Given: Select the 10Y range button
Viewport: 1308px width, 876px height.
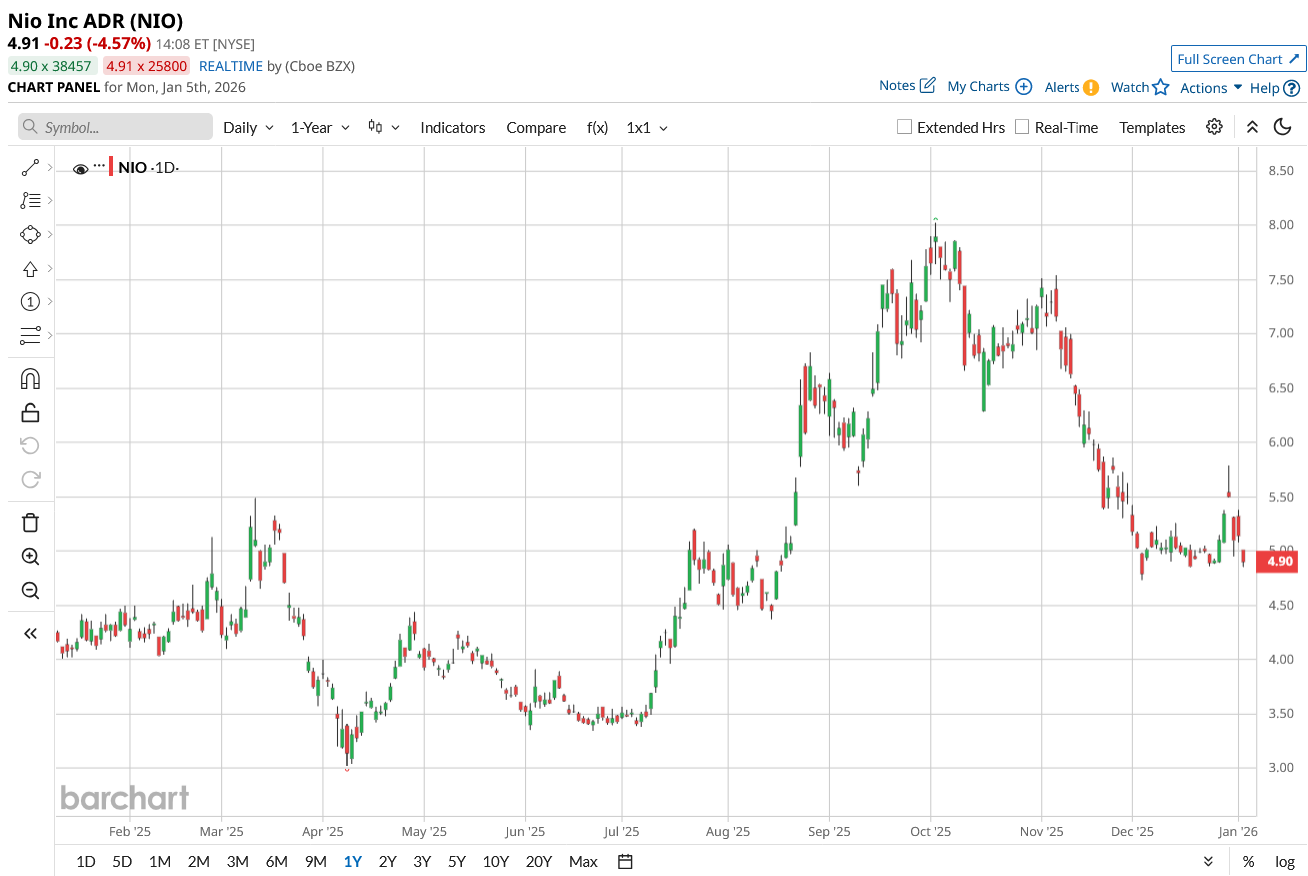Looking at the screenshot, I should click(x=495, y=861).
